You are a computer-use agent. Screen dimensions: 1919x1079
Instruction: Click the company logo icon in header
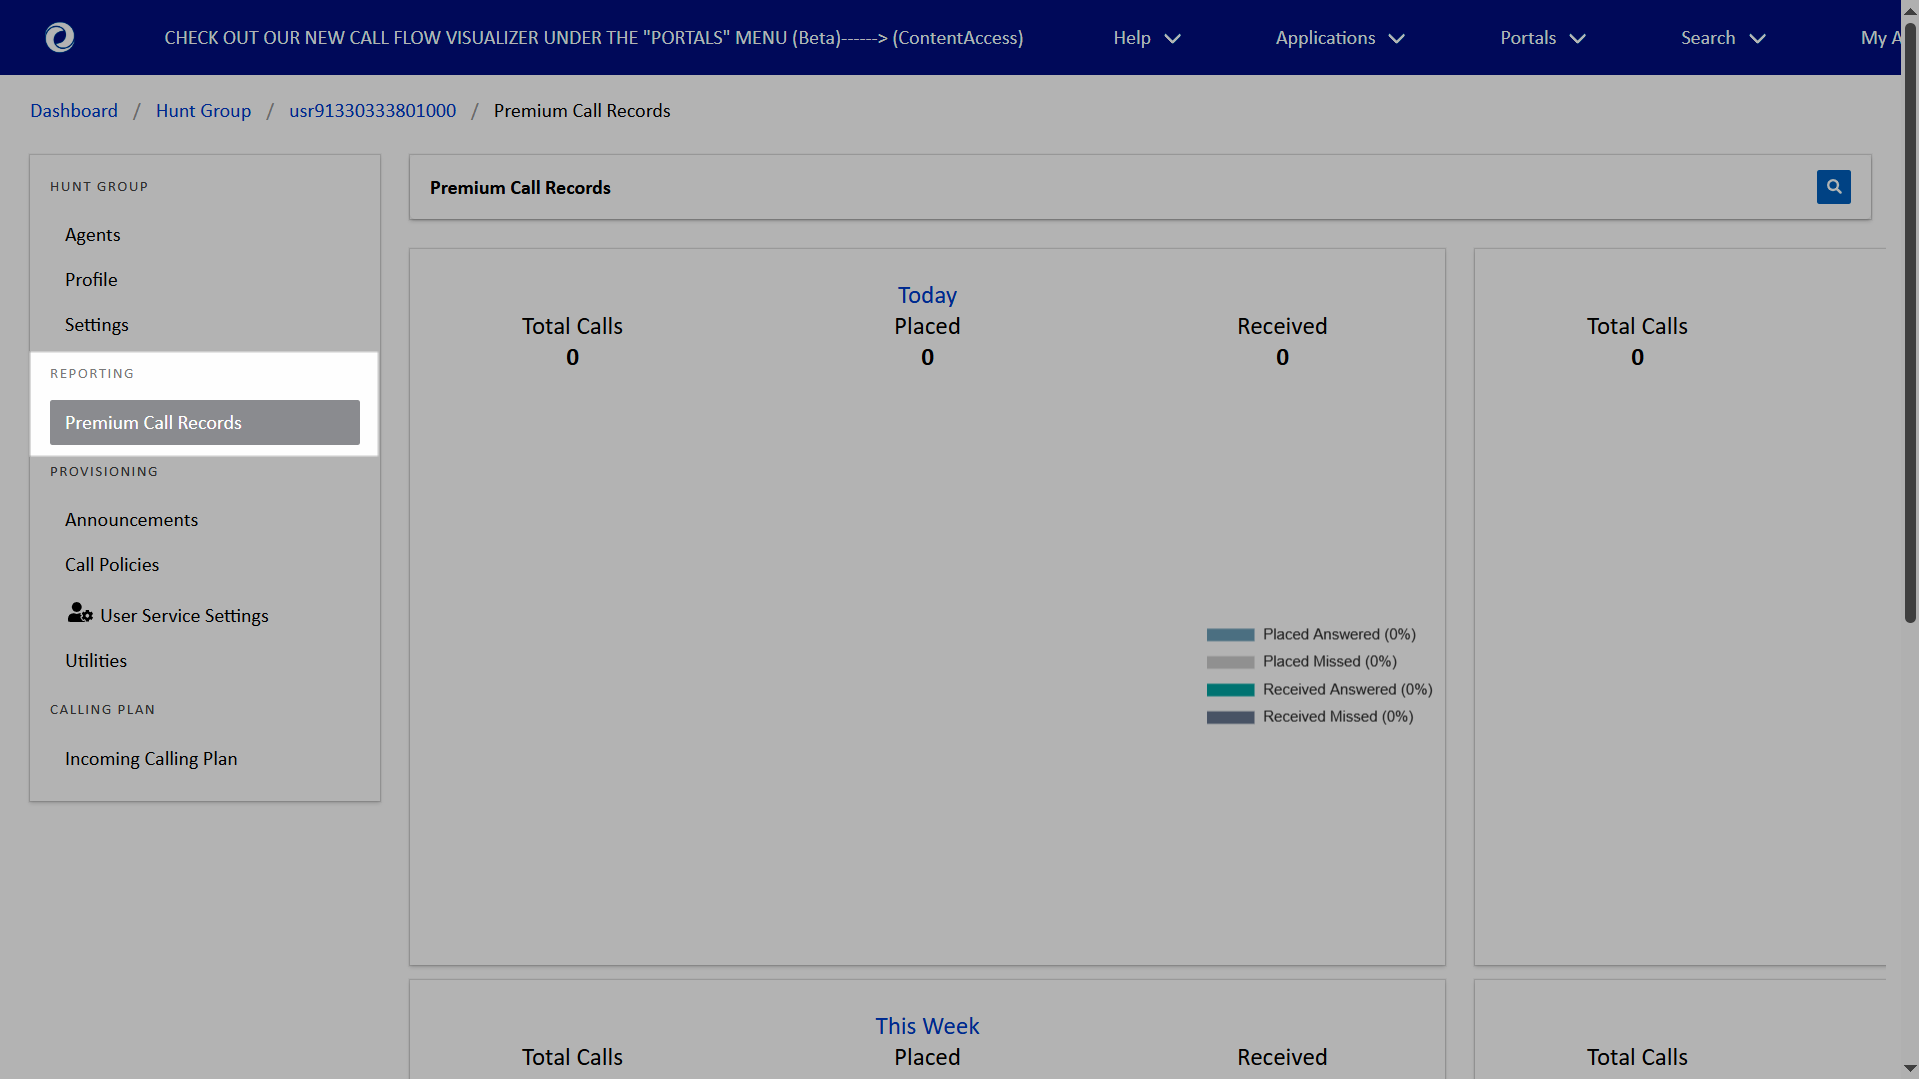(x=60, y=38)
